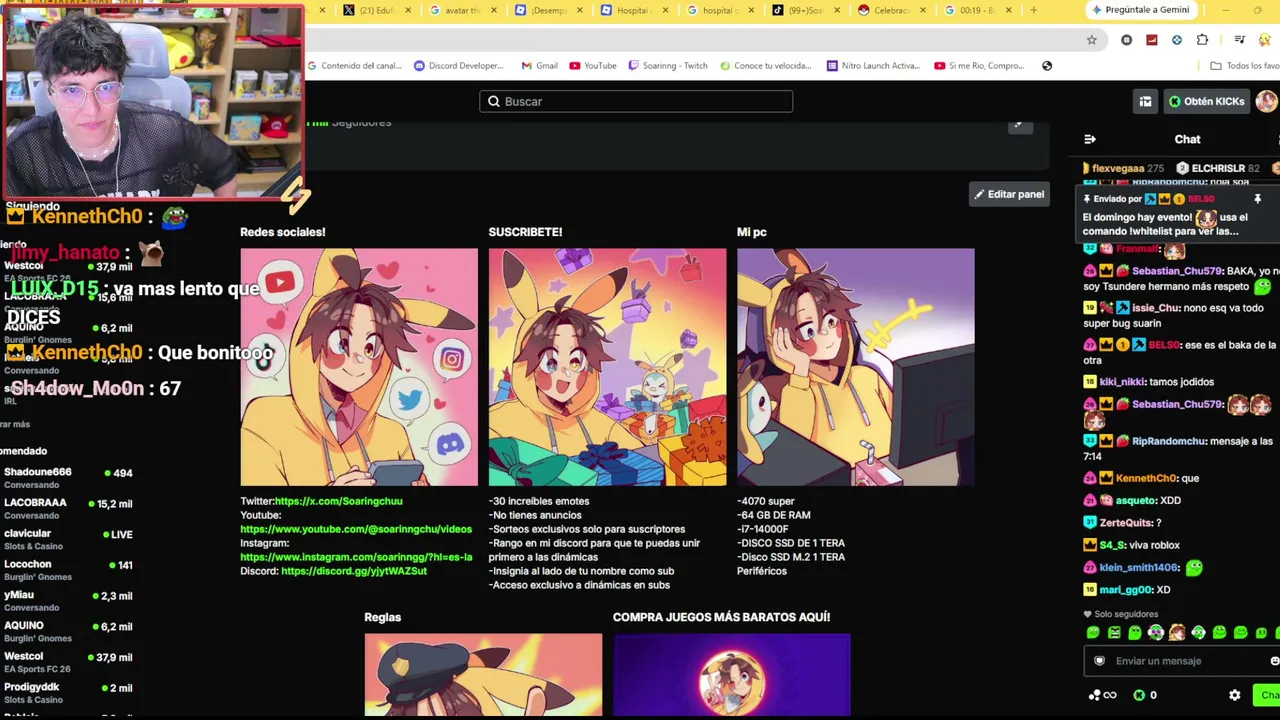This screenshot has height=720, width=1280.
Task: Open the Kick dashboard grid icon
Action: (1145, 101)
